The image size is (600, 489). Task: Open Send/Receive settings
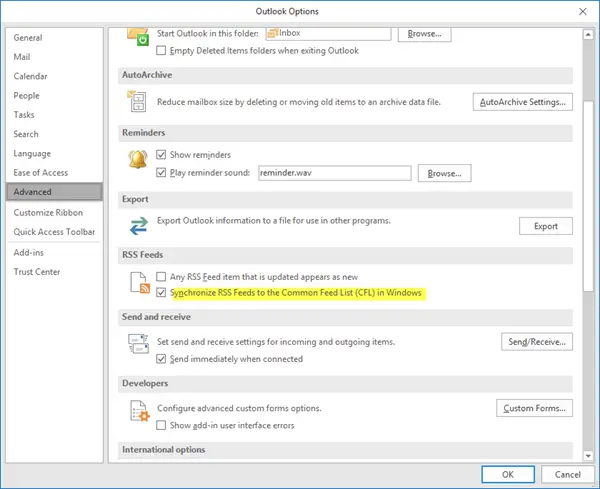click(x=537, y=342)
